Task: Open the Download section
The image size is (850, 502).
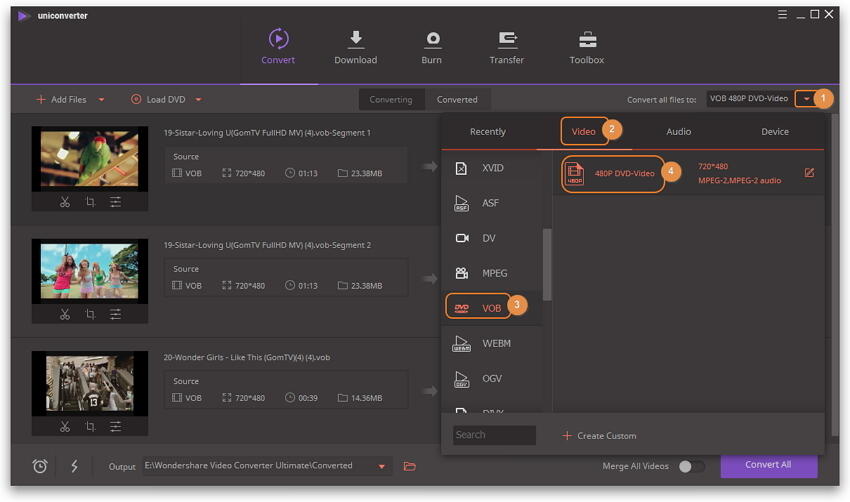Action: point(356,47)
